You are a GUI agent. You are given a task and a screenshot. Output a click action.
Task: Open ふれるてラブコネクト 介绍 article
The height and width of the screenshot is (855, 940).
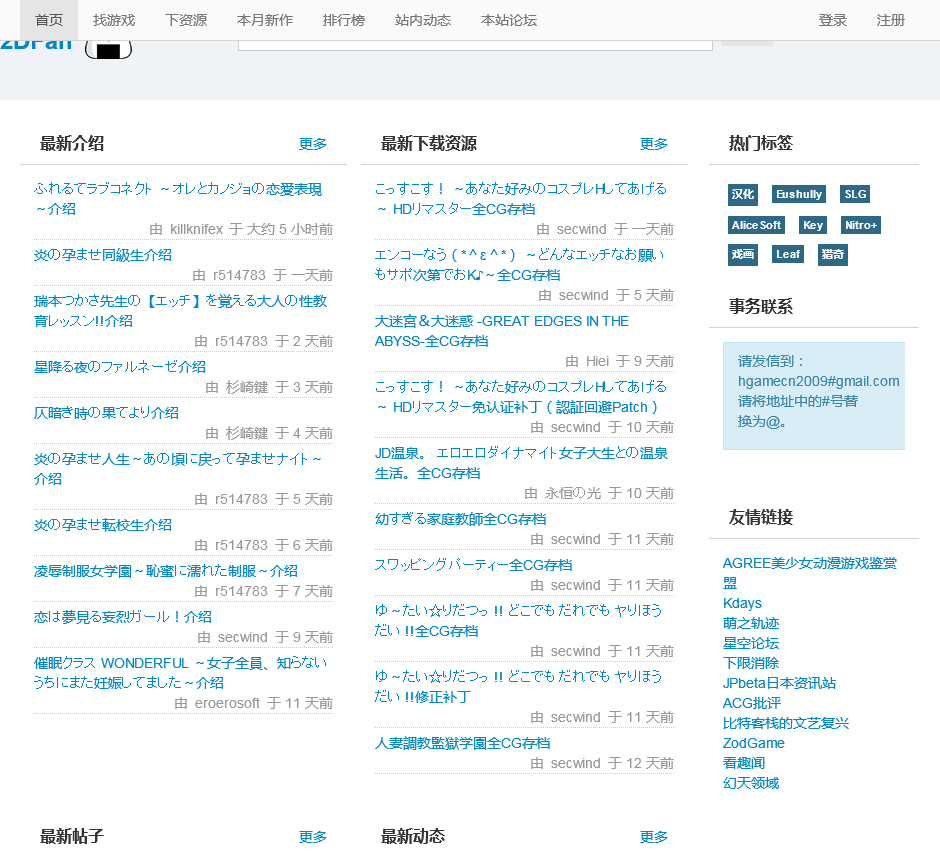click(x=178, y=199)
